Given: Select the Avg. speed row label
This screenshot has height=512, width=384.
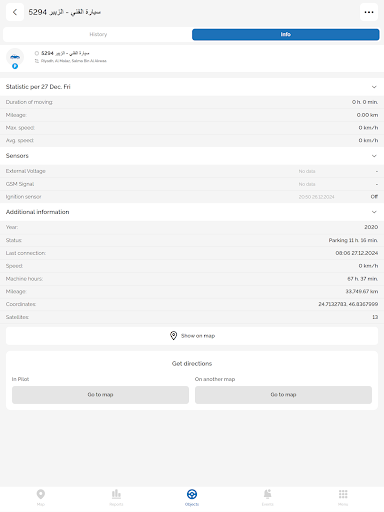Looking at the screenshot, I should tap(20, 140).
